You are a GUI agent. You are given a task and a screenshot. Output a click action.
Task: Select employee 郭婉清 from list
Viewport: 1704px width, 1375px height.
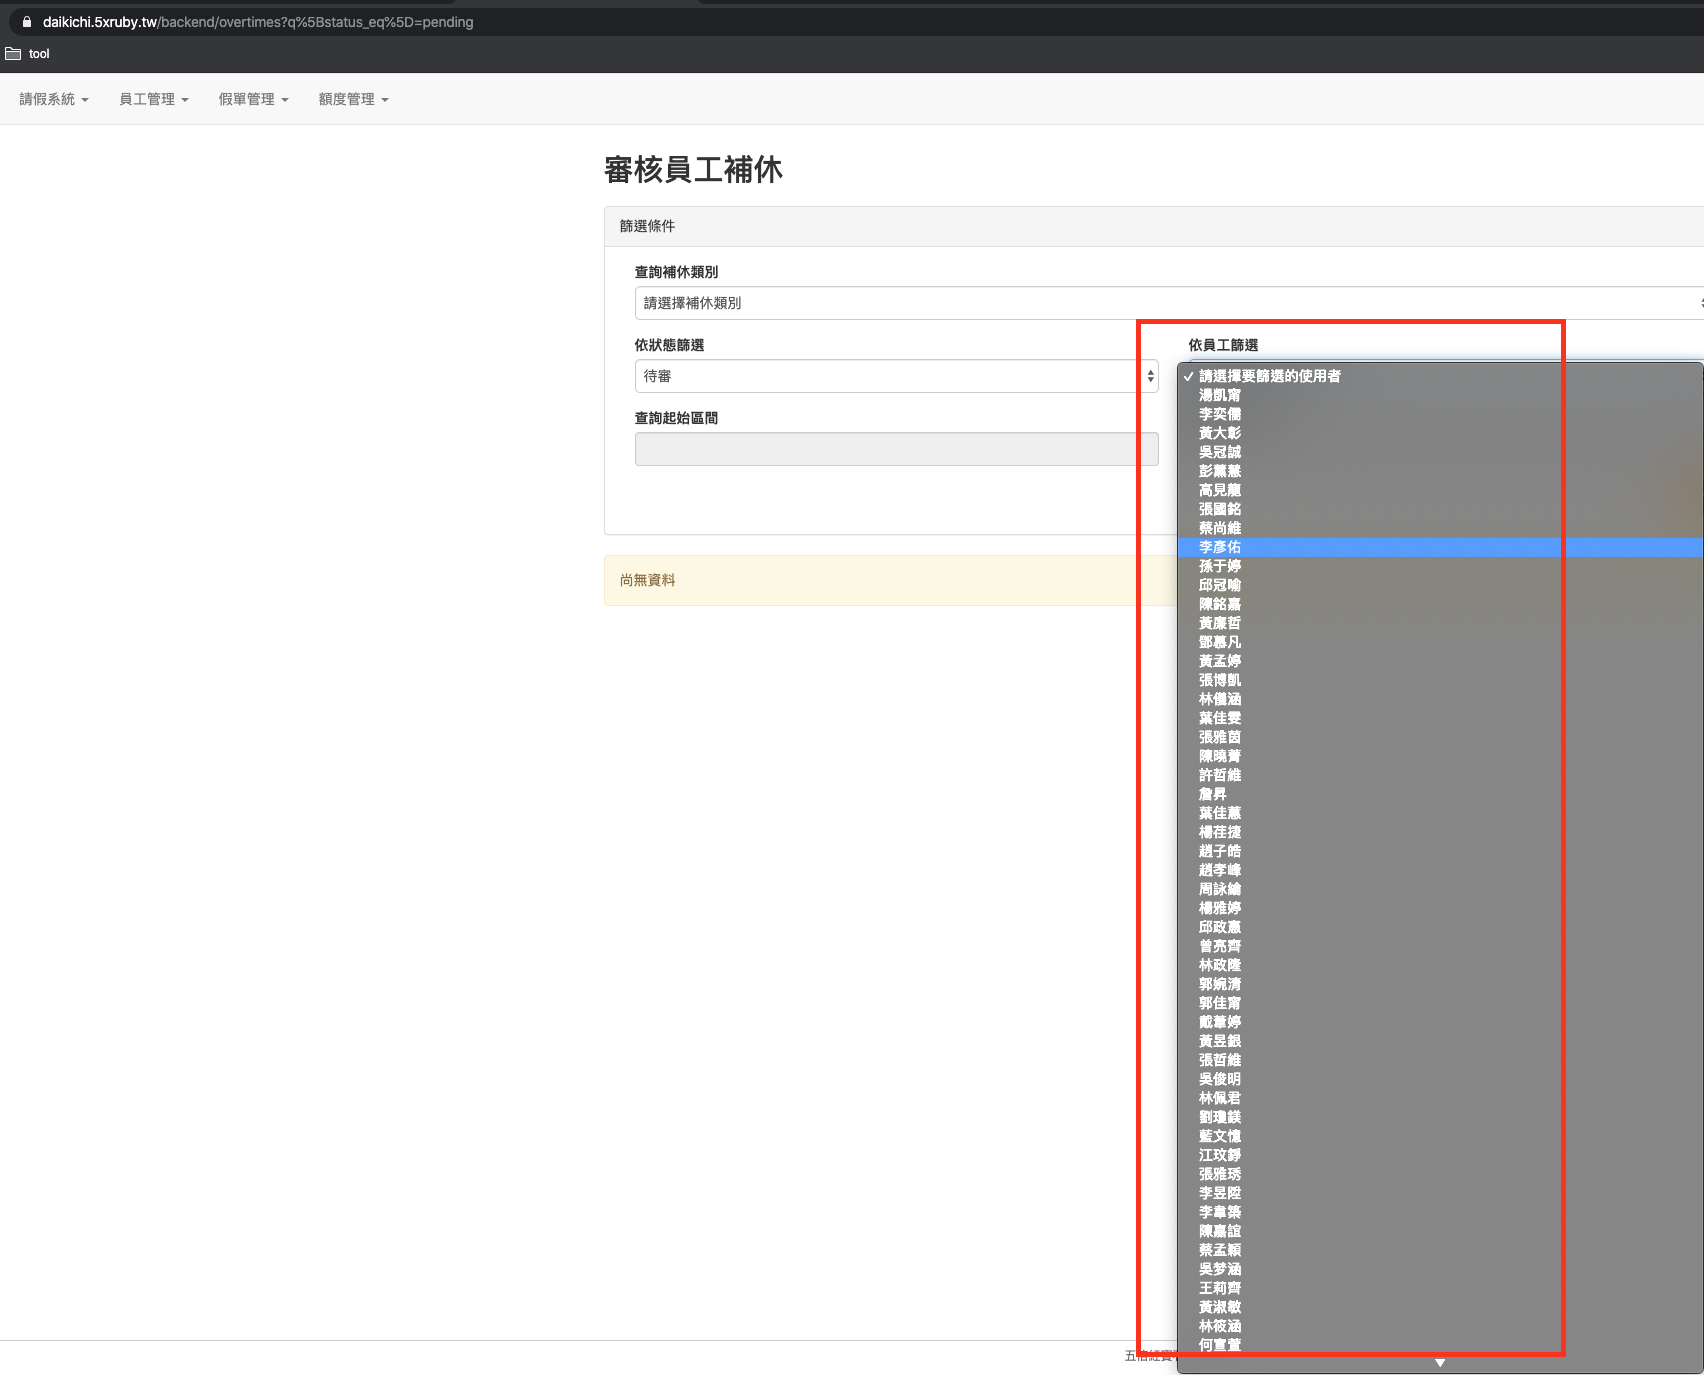point(1440,984)
